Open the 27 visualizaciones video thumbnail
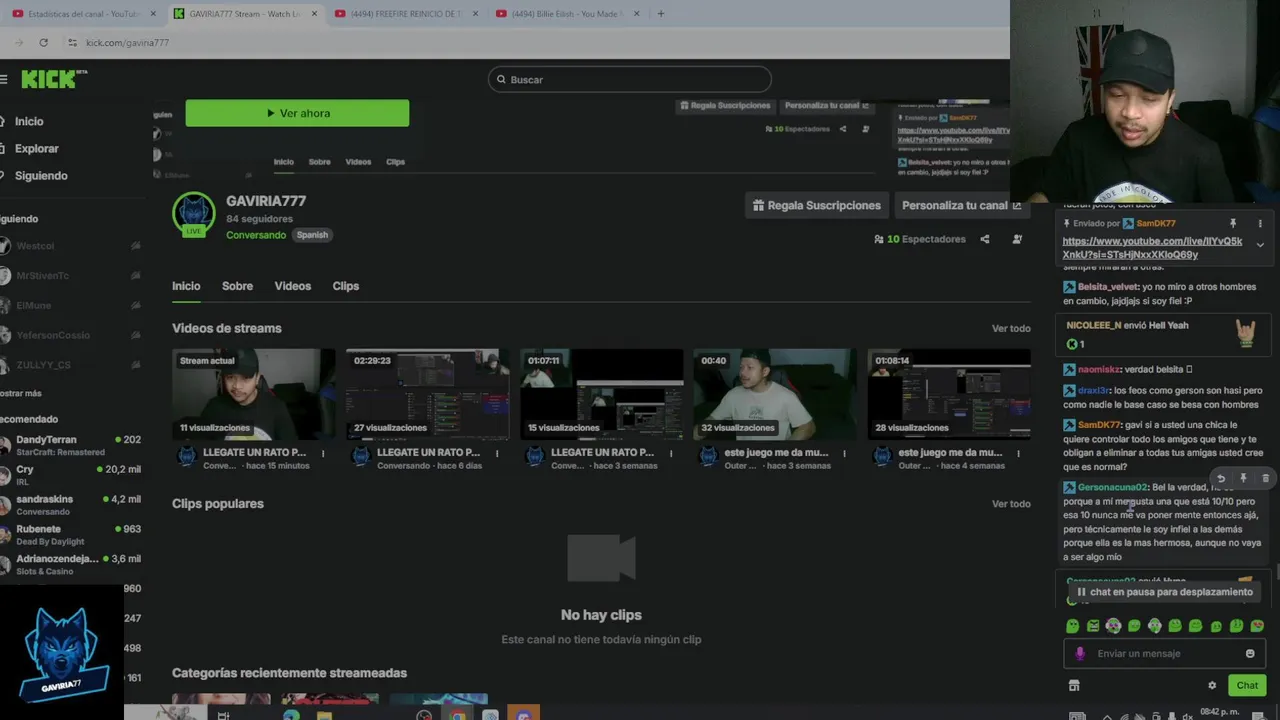Image resolution: width=1280 pixels, height=720 pixels. pos(427,394)
